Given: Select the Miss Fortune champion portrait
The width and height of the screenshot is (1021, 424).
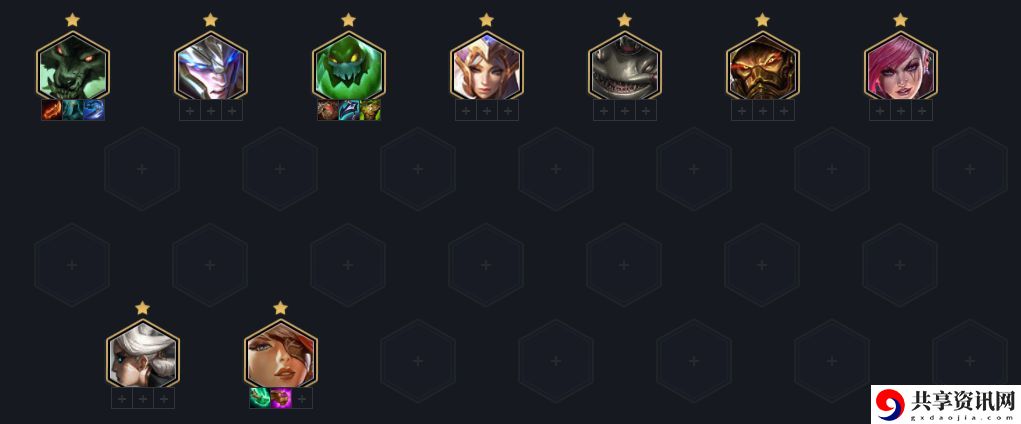Looking at the screenshot, I should pos(281,355).
